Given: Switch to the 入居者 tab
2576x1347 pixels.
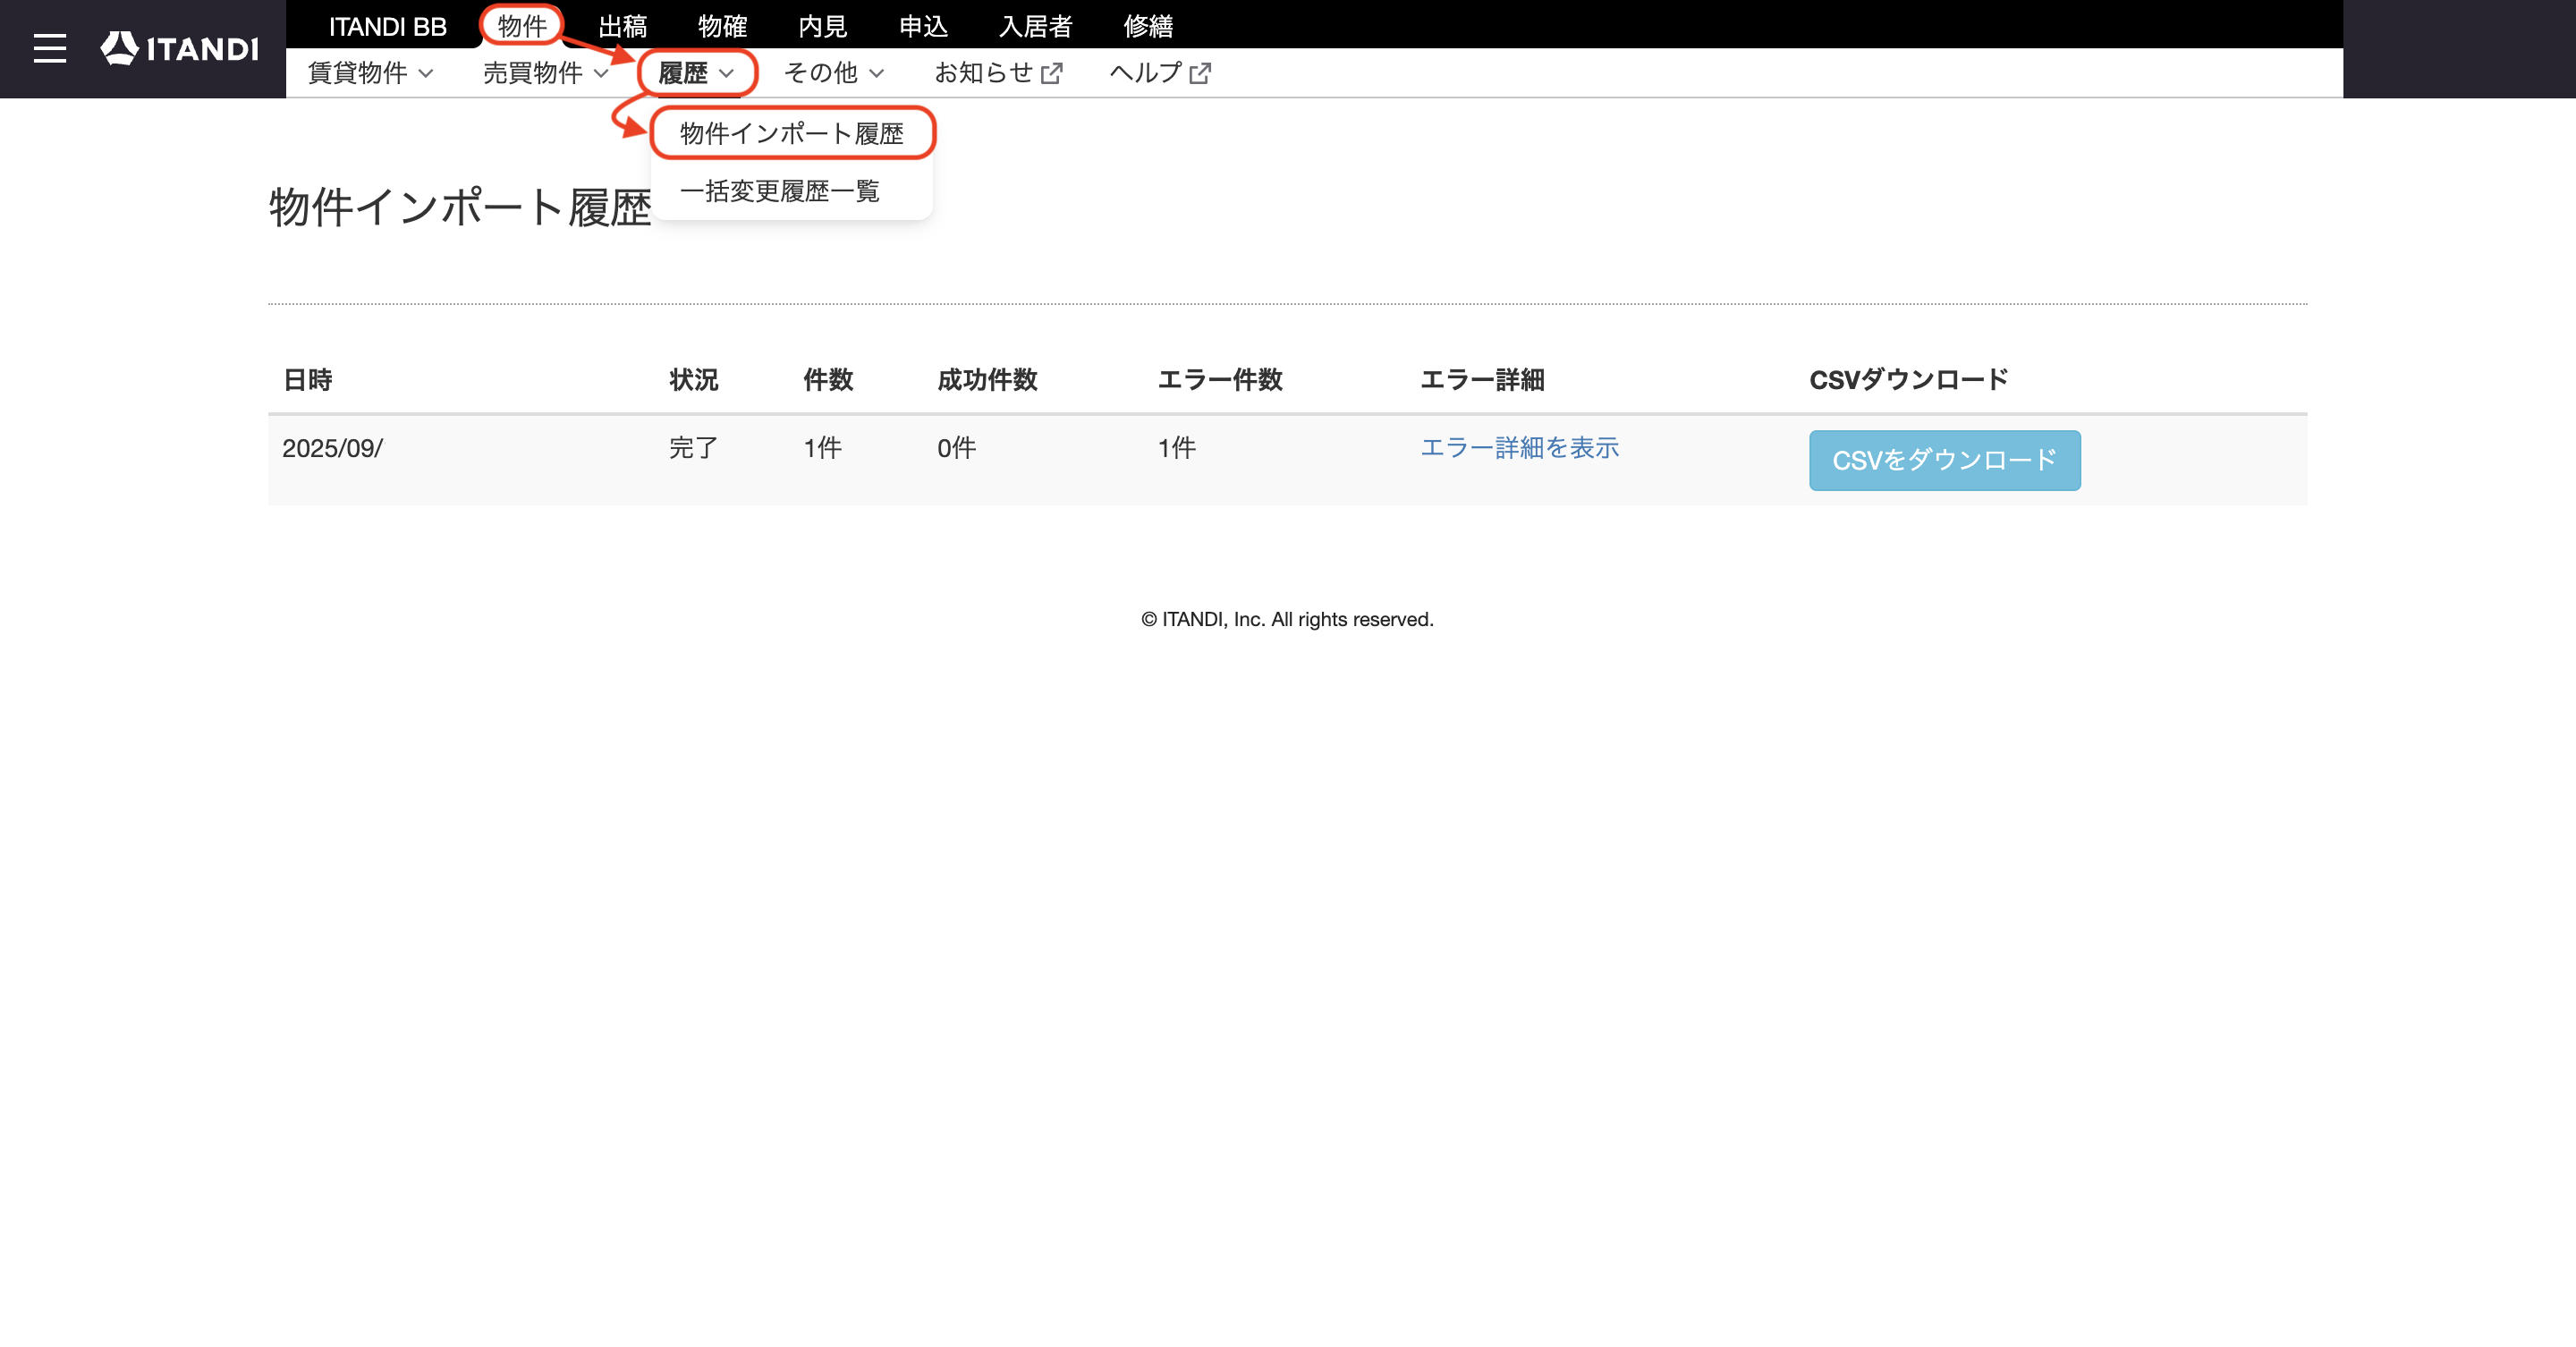Looking at the screenshot, I should point(1036,26).
